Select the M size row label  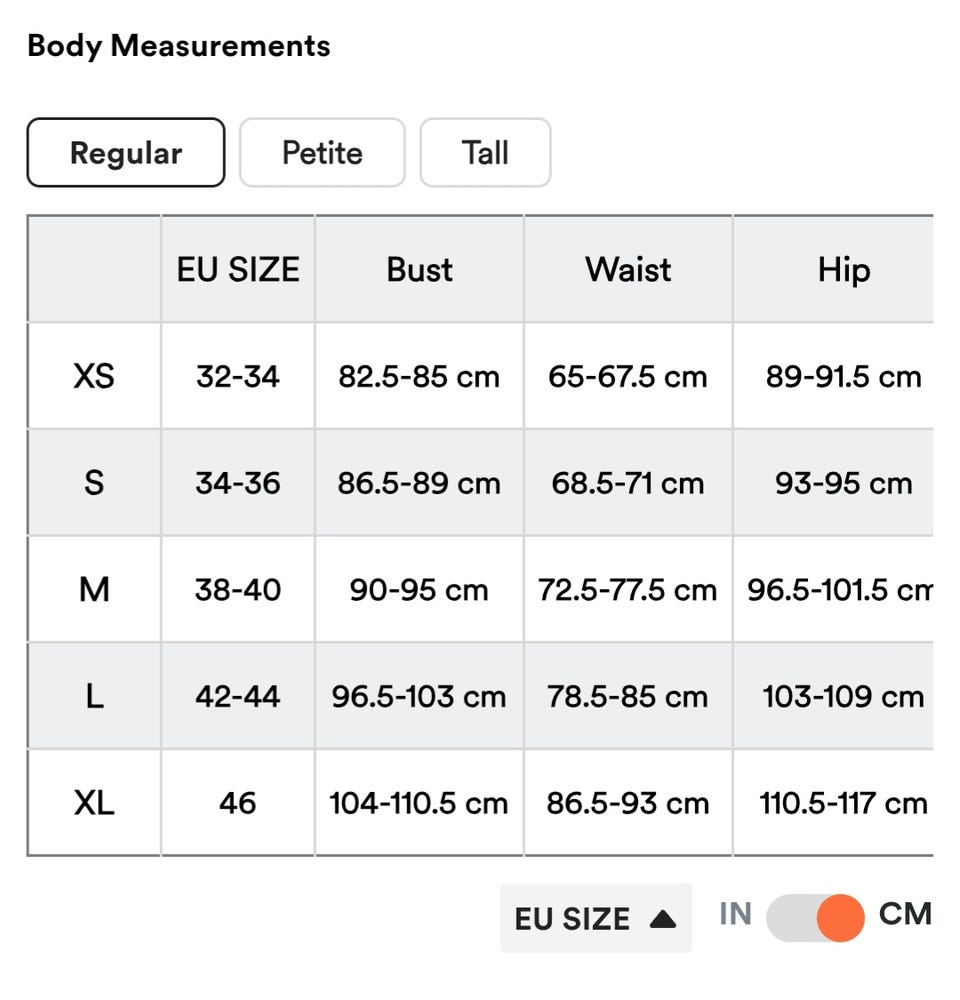point(94,590)
